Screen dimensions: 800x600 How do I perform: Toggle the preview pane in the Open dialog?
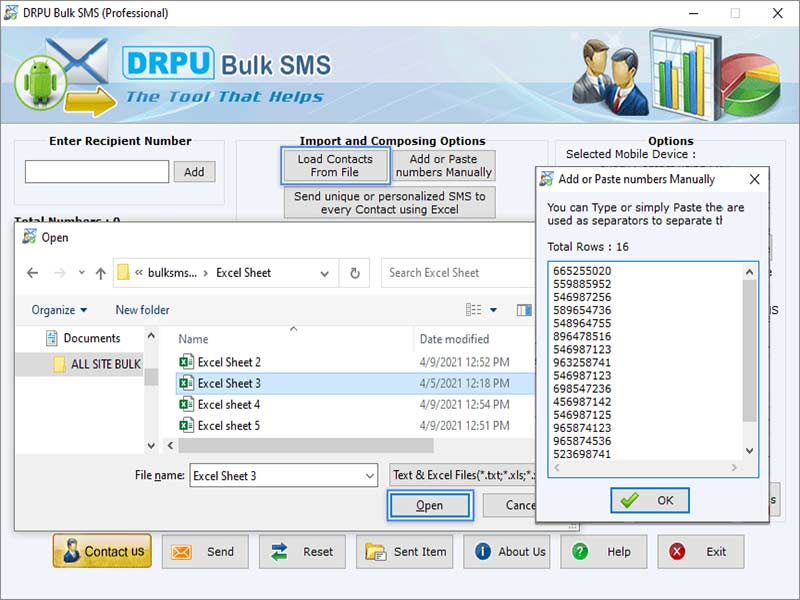click(525, 310)
